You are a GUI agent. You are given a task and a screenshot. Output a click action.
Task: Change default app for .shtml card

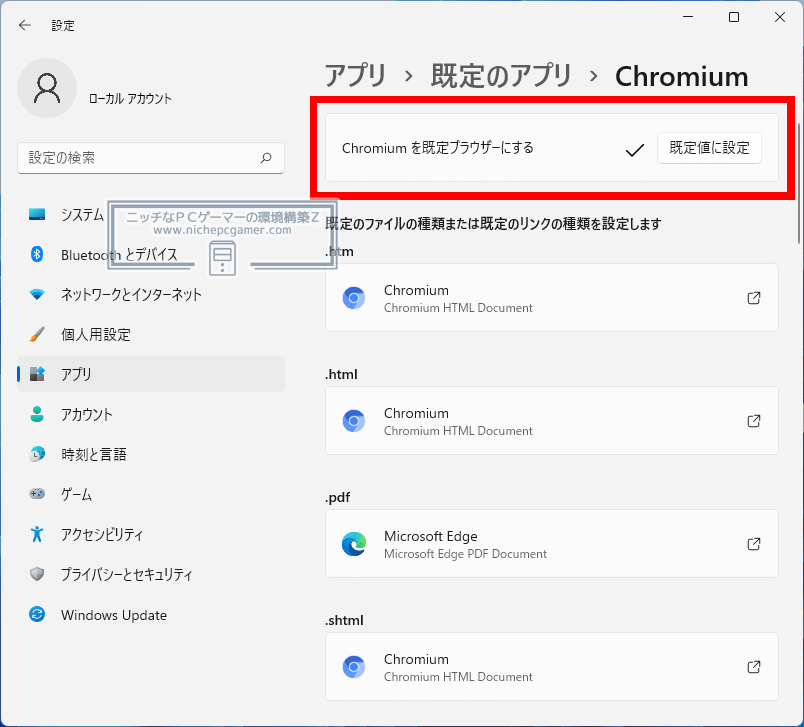pos(552,667)
